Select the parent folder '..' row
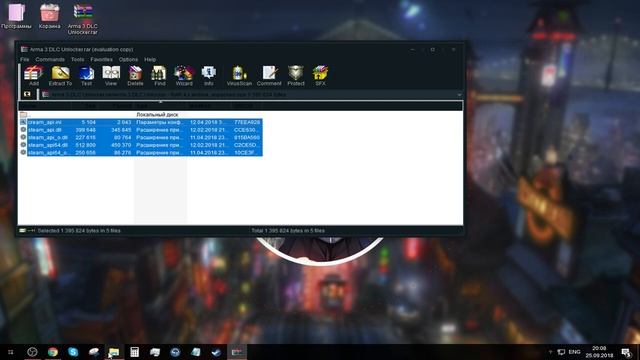This screenshot has width=640, height=360. [141, 115]
